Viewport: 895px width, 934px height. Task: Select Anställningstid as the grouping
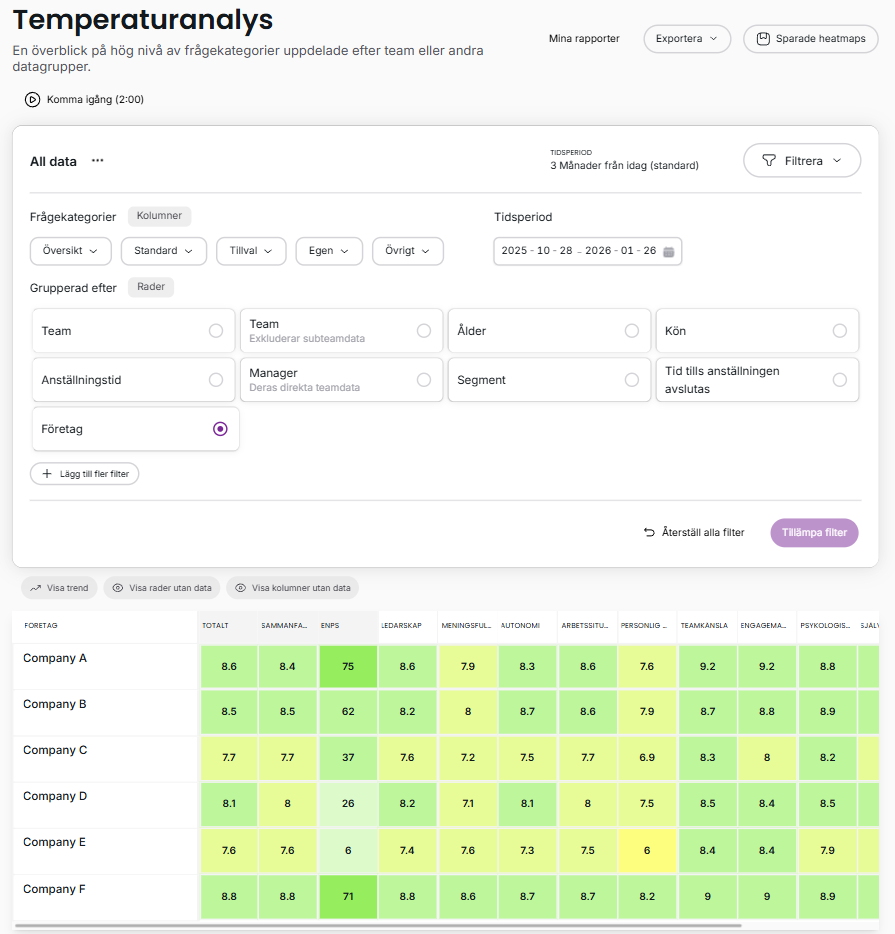click(215, 380)
